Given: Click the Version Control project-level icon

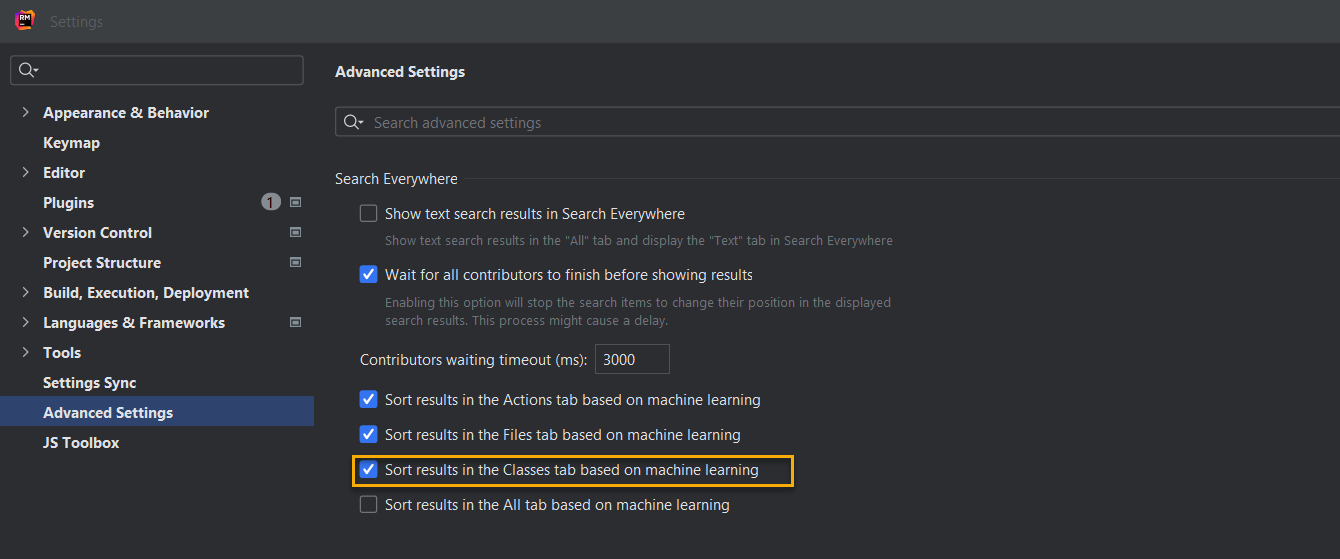Looking at the screenshot, I should 295,232.
